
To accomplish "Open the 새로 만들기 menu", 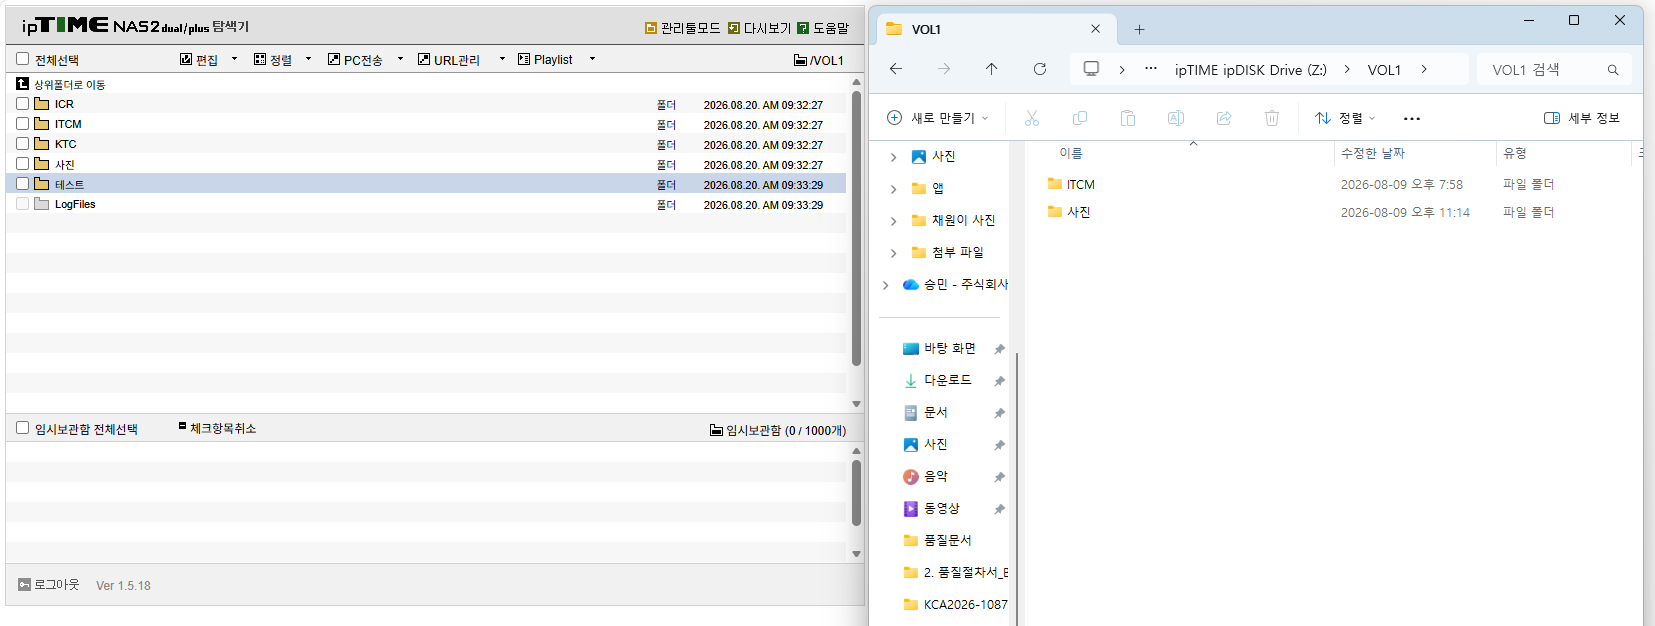I will (938, 118).
